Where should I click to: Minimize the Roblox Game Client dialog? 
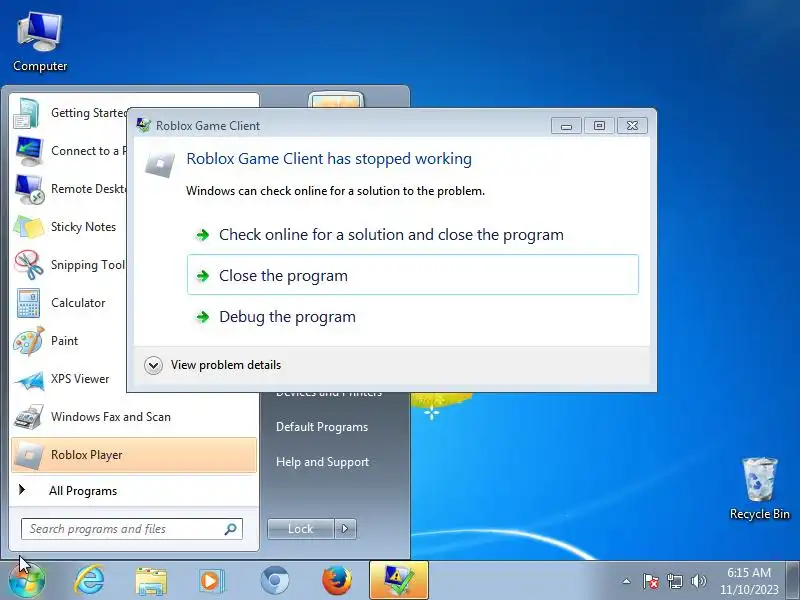[x=566, y=126]
